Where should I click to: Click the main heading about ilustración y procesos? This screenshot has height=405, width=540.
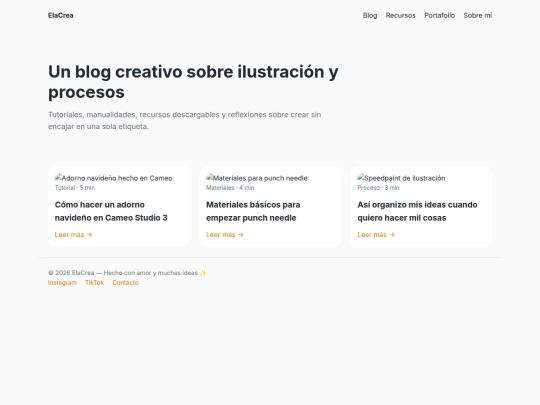193,82
